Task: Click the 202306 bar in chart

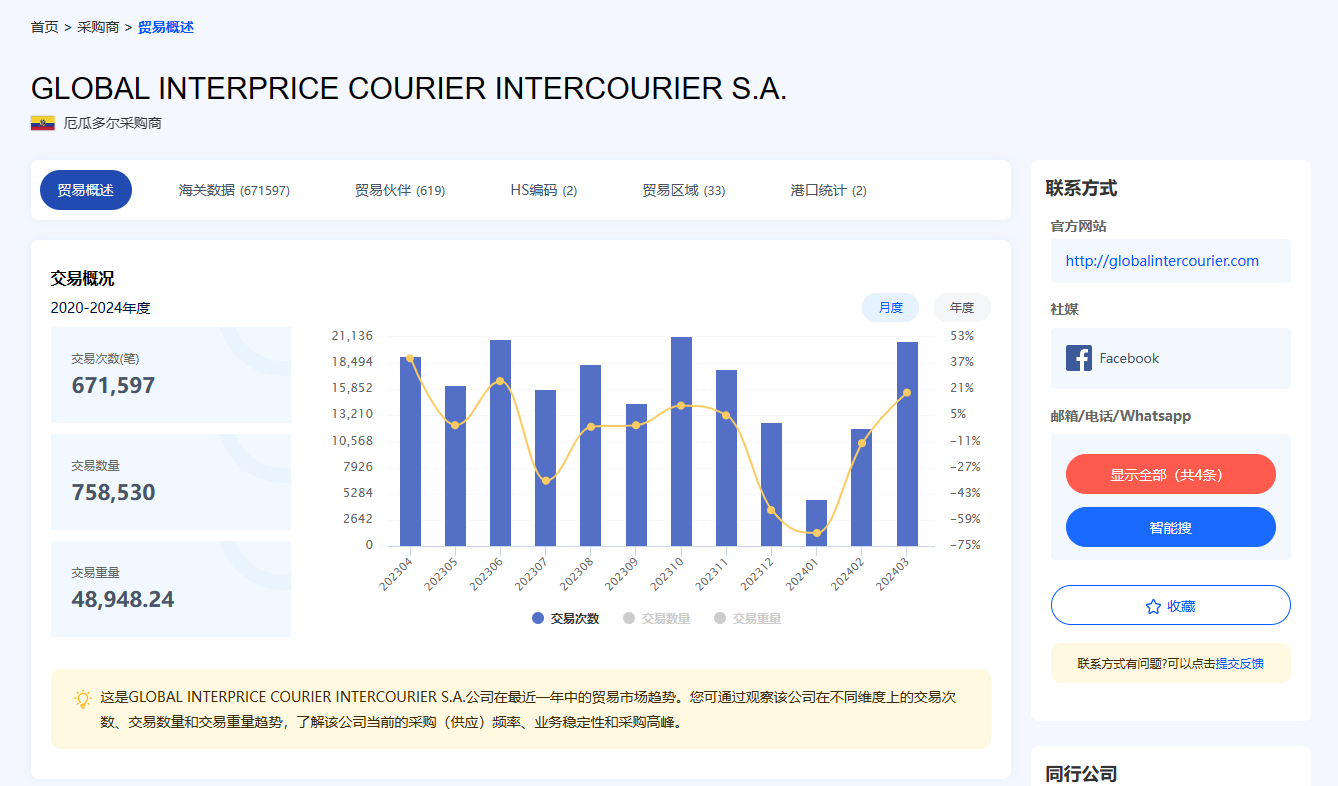Action: tap(501, 443)
